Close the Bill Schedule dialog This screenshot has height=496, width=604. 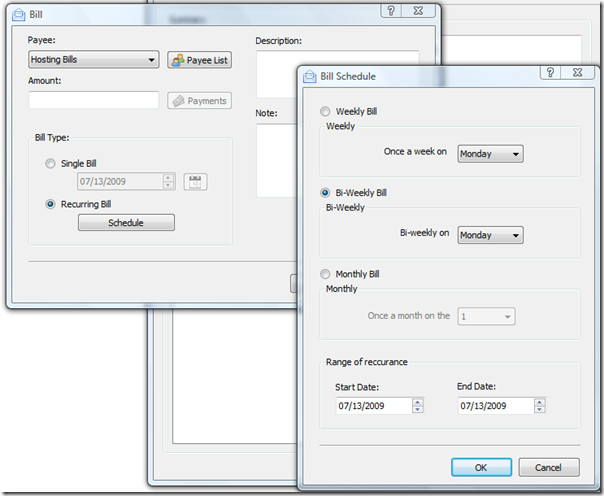coord(578,72)
